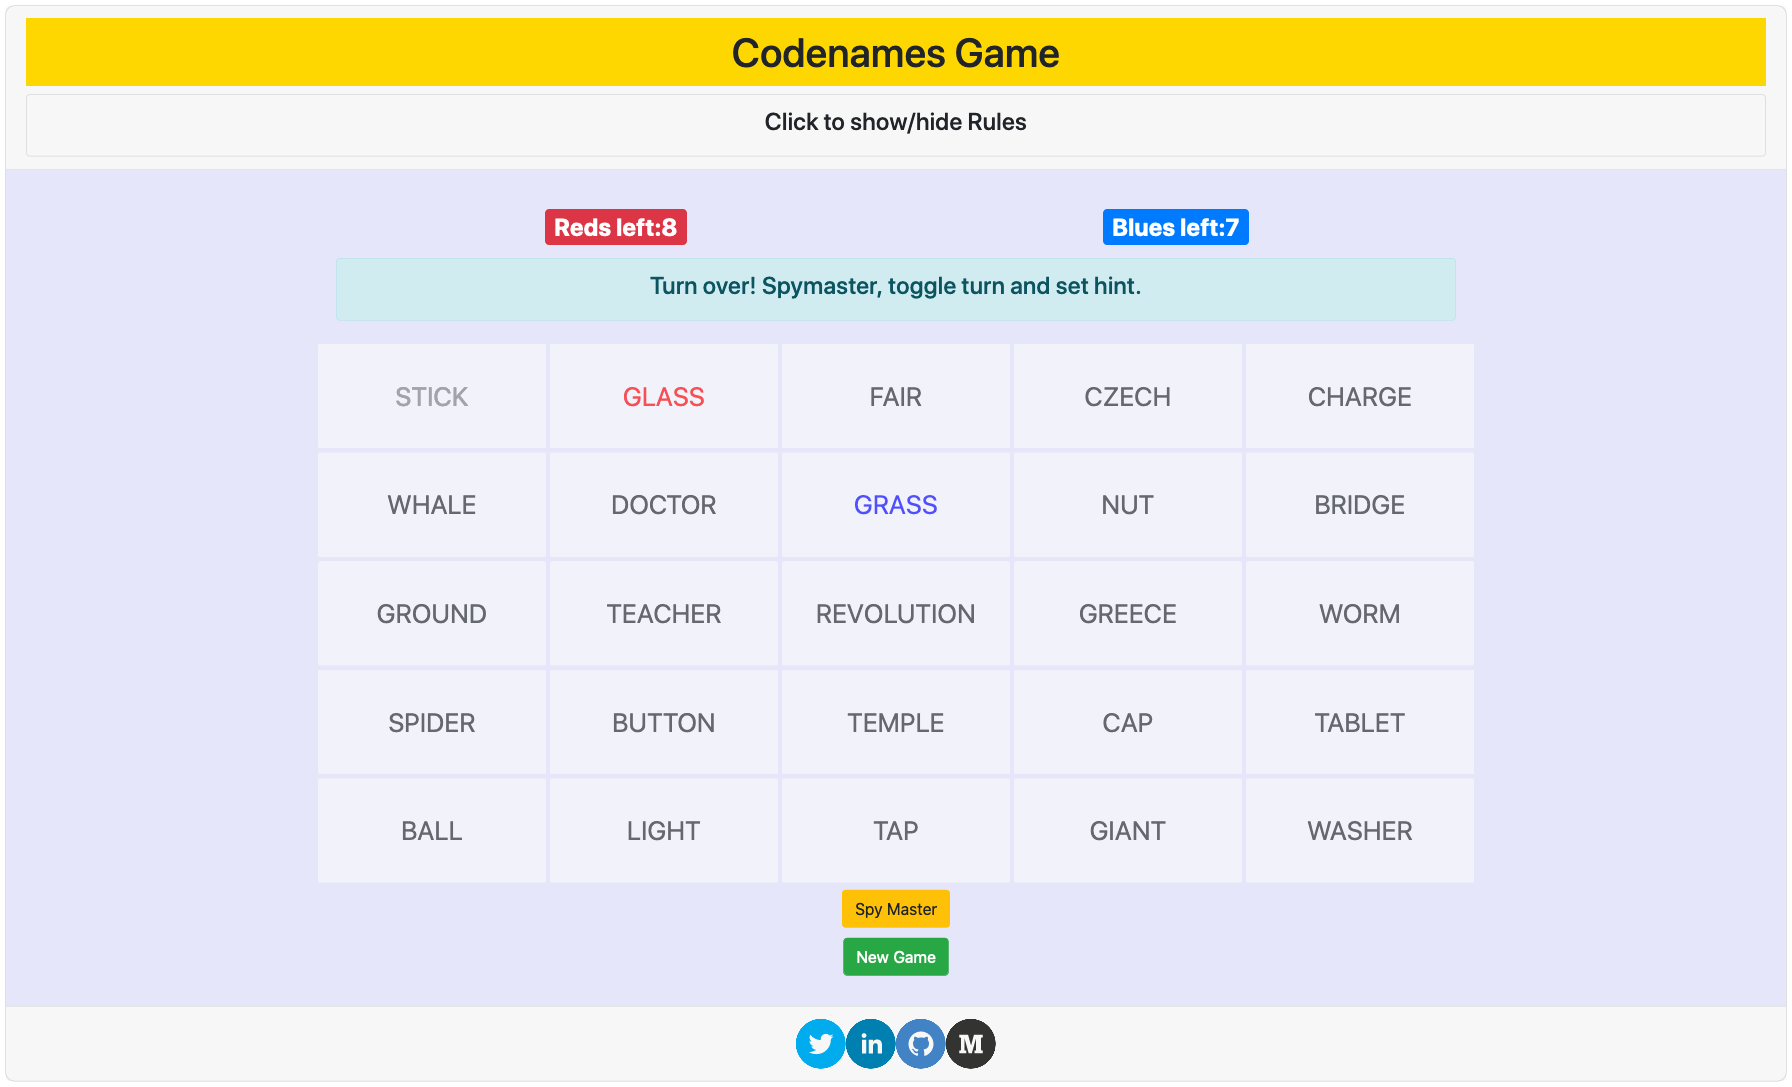Open the Twitter social icon

pos(821,1044)
